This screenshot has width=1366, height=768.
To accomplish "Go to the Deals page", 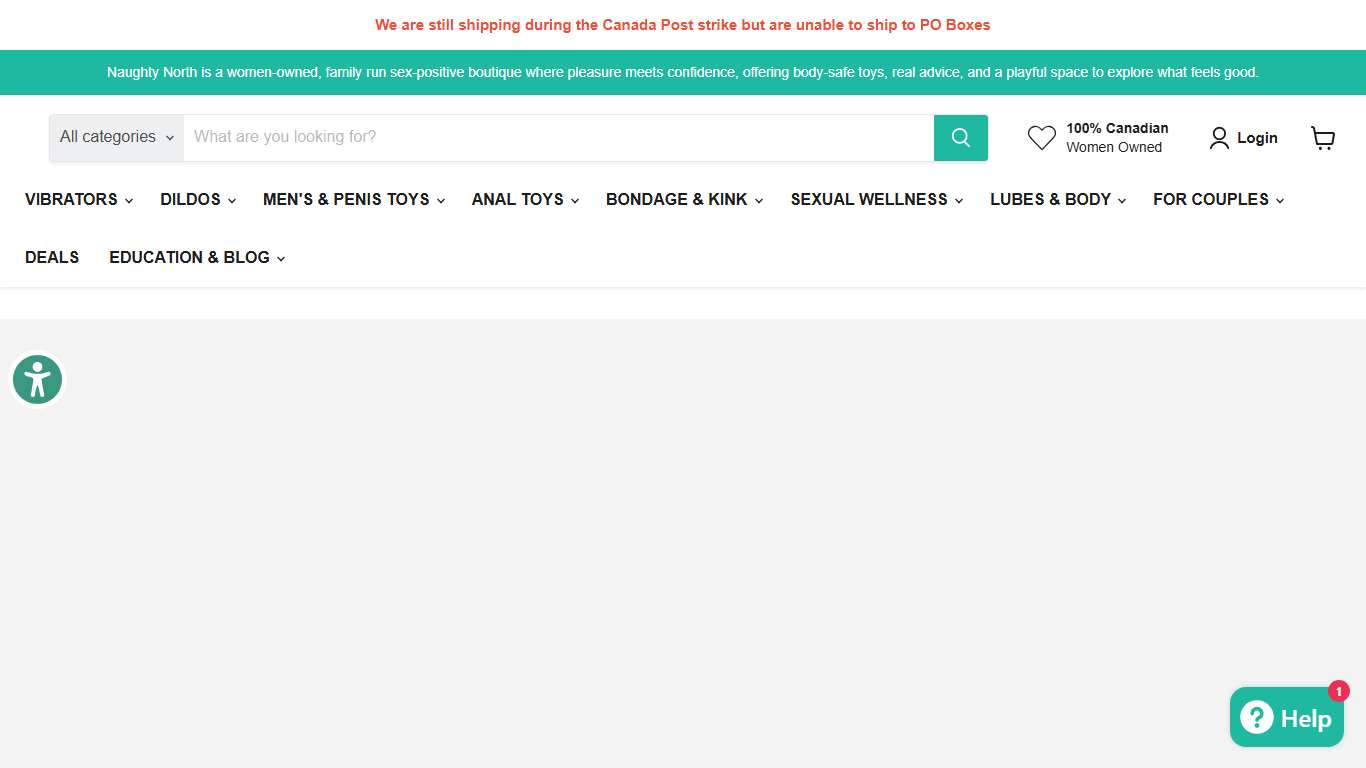I will pyautogui.click(x=52, y=258).
